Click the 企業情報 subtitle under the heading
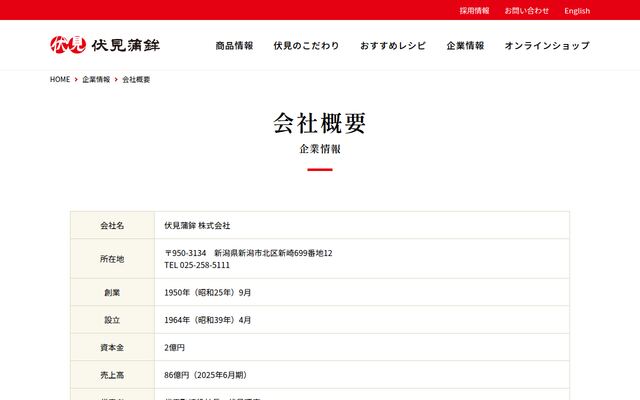640x400 pixels. point(320,149)
